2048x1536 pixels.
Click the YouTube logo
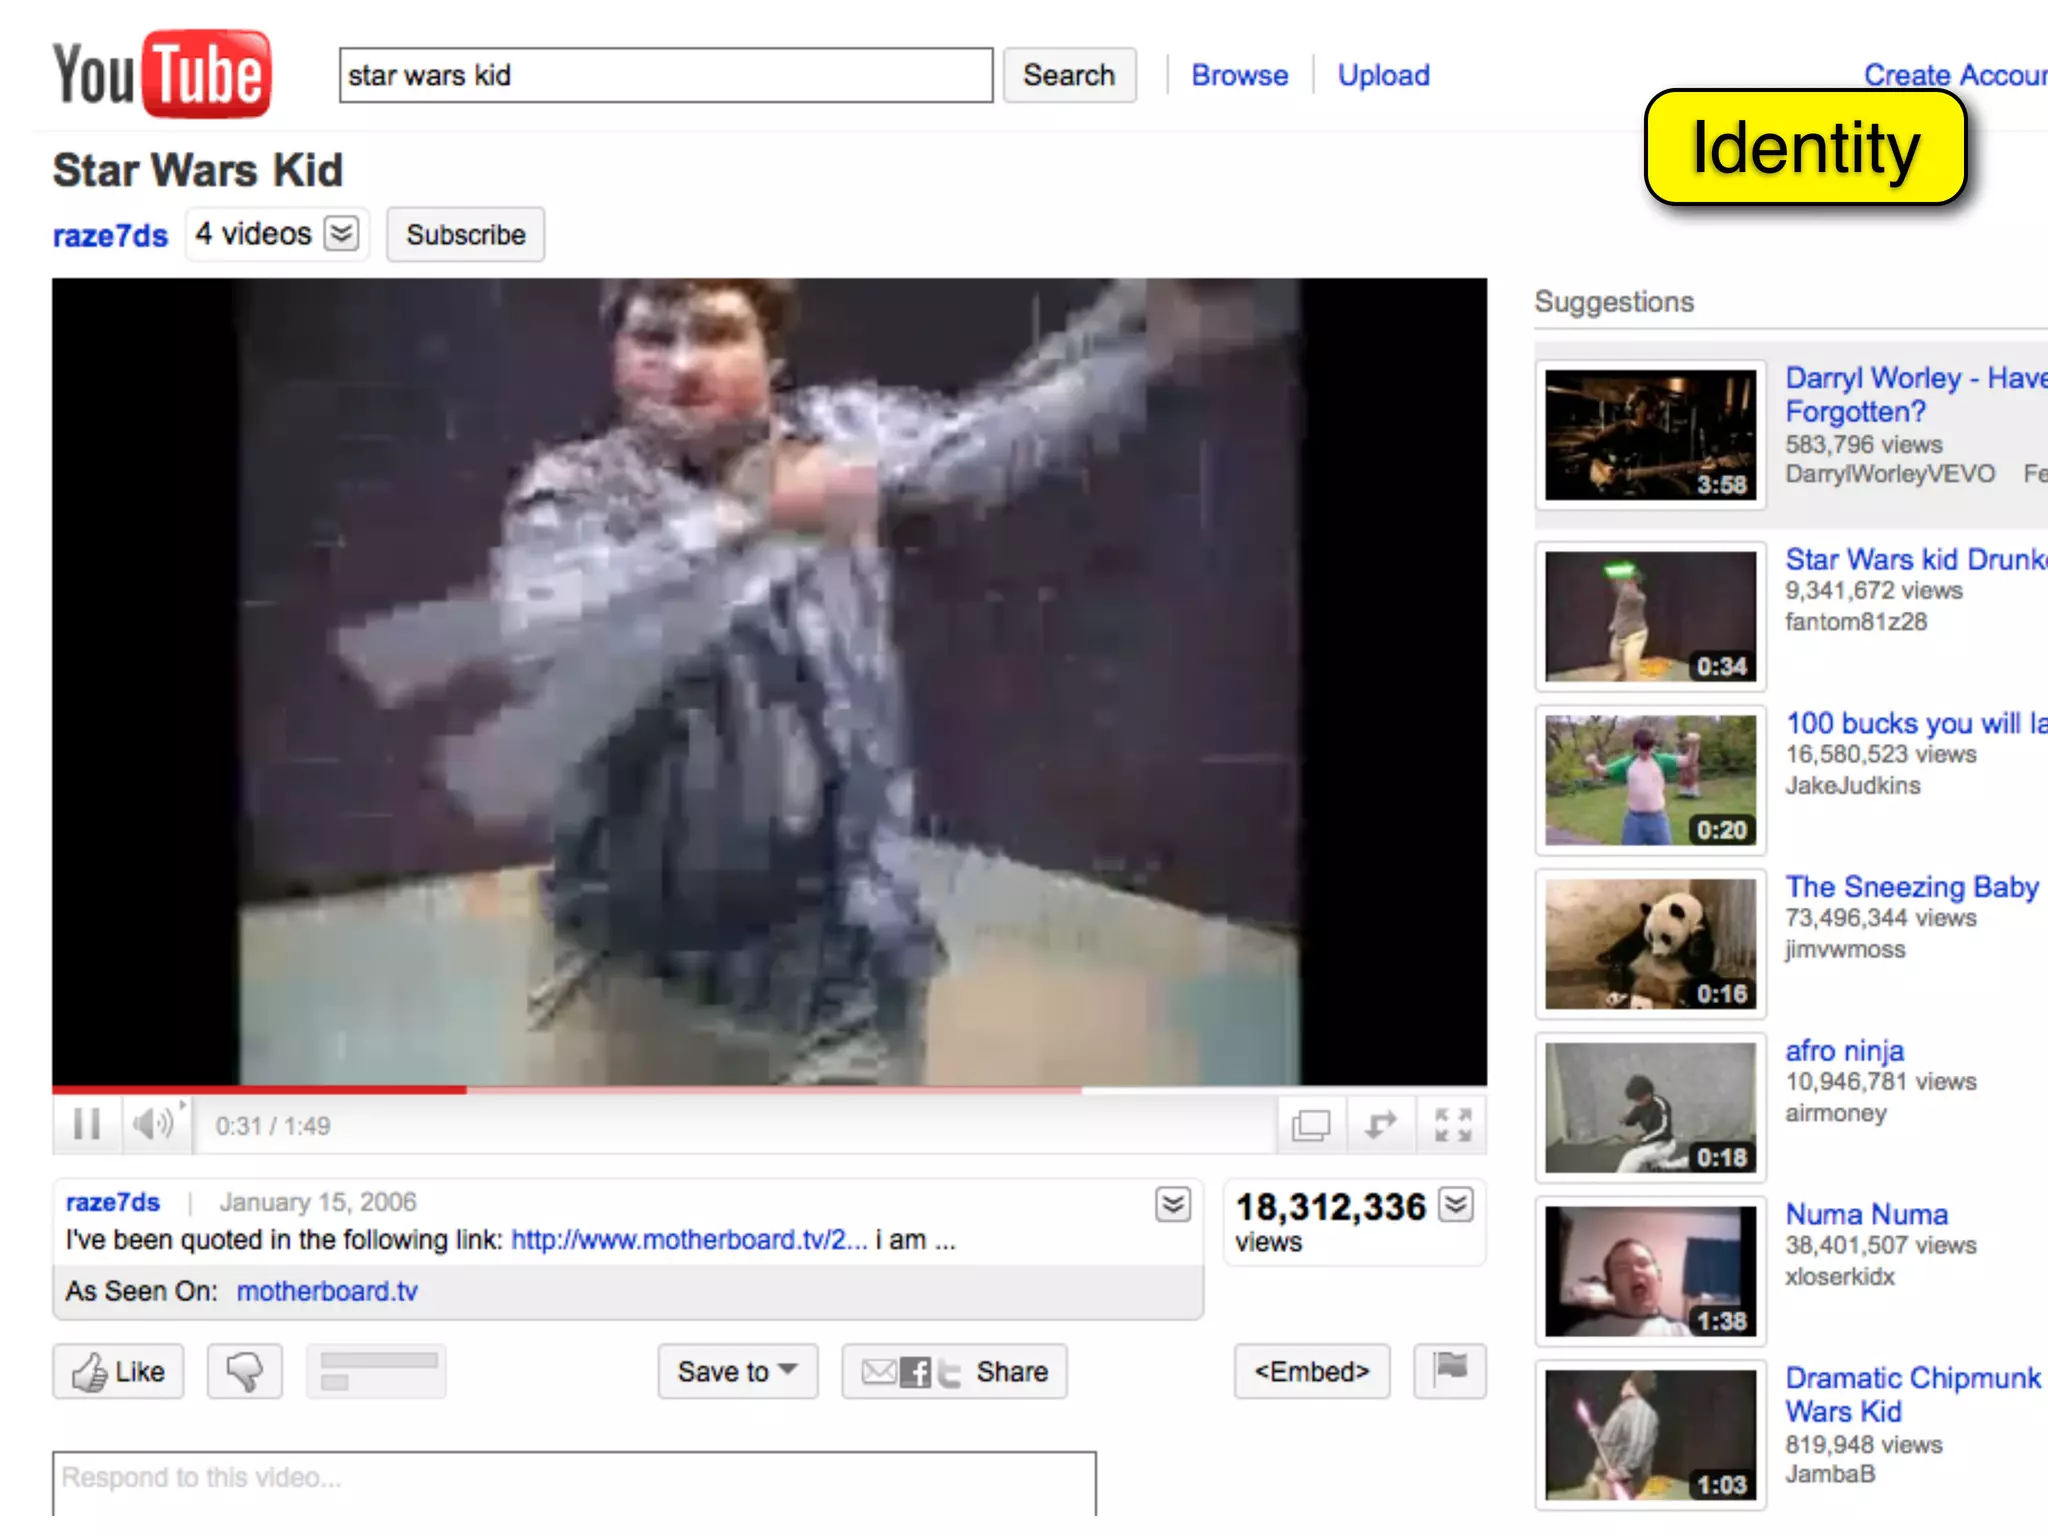pos(162,75)
